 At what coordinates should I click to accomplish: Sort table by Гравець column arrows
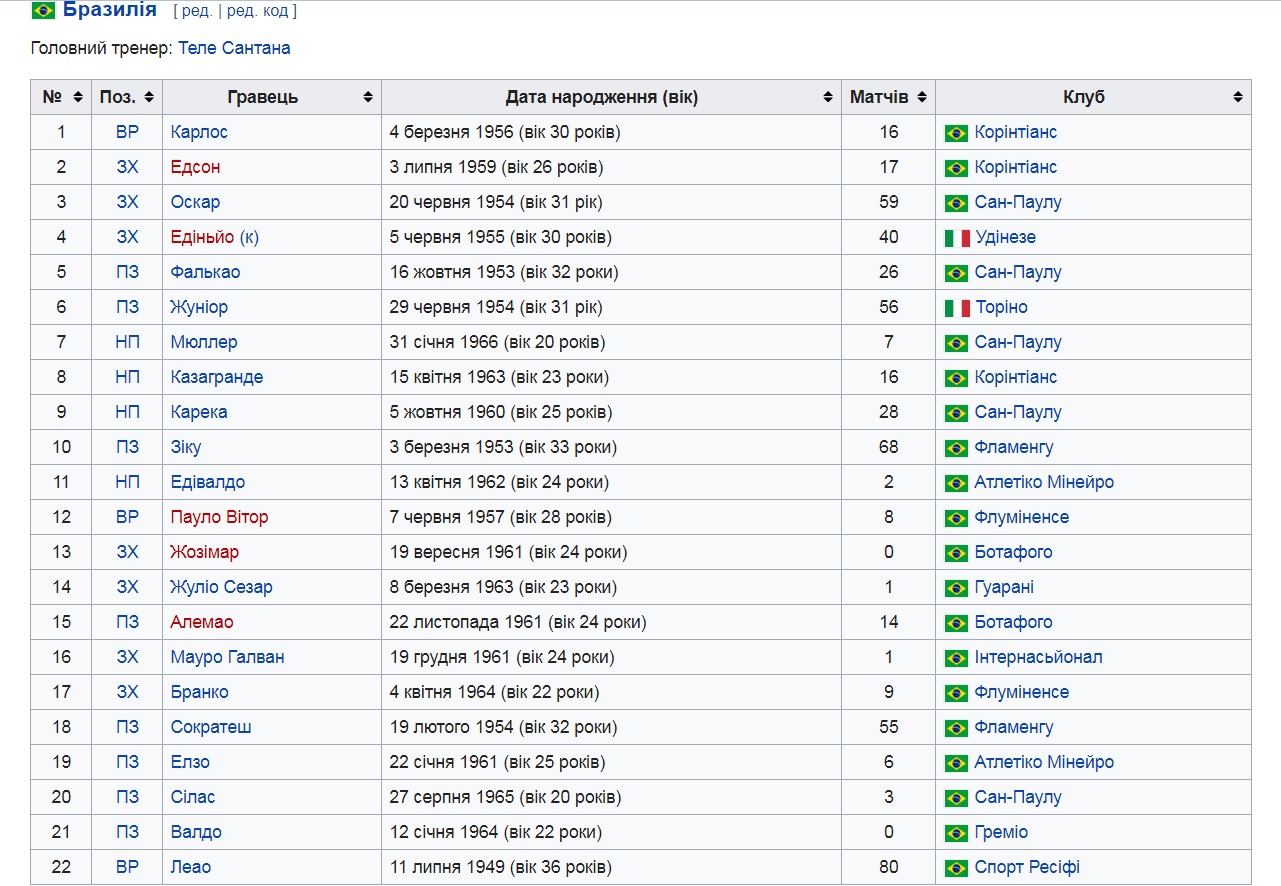point(368,97)
